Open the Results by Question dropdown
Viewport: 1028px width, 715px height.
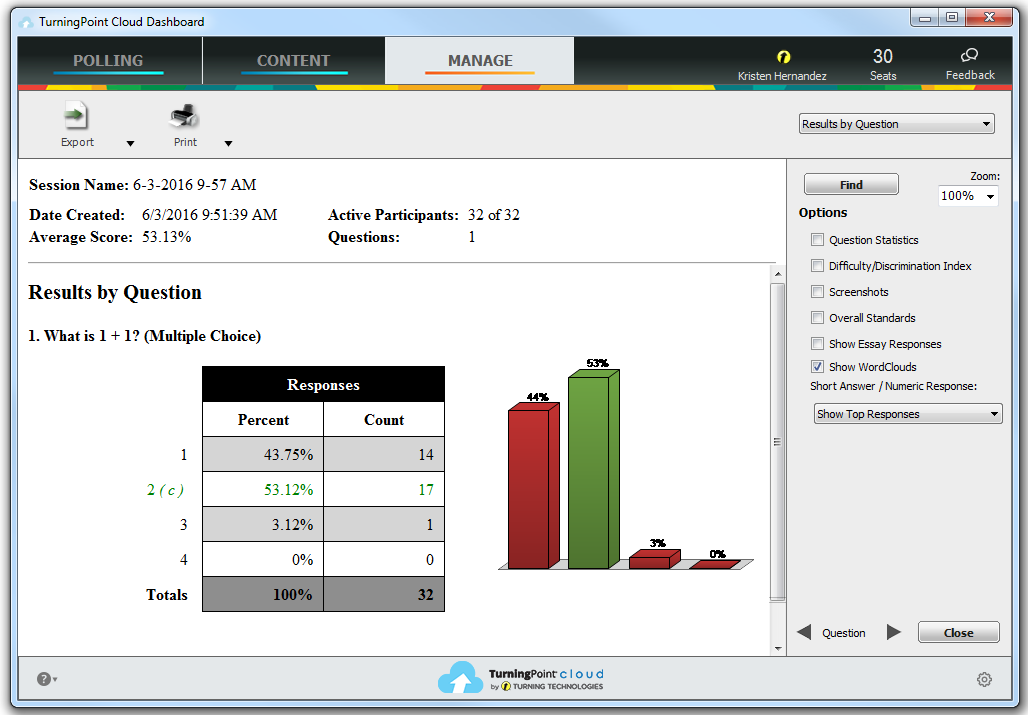tap(896, 124)
